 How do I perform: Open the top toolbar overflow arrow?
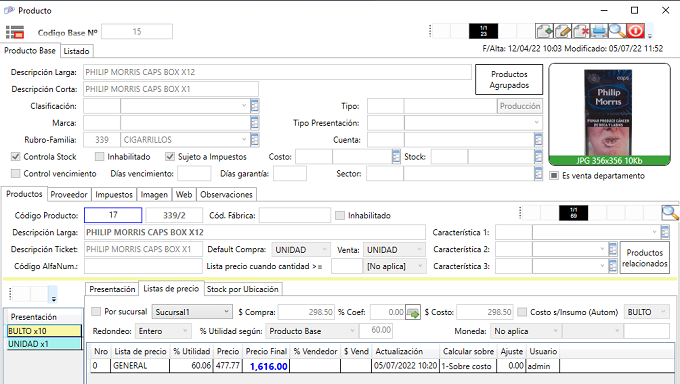[x=650, y=35]
